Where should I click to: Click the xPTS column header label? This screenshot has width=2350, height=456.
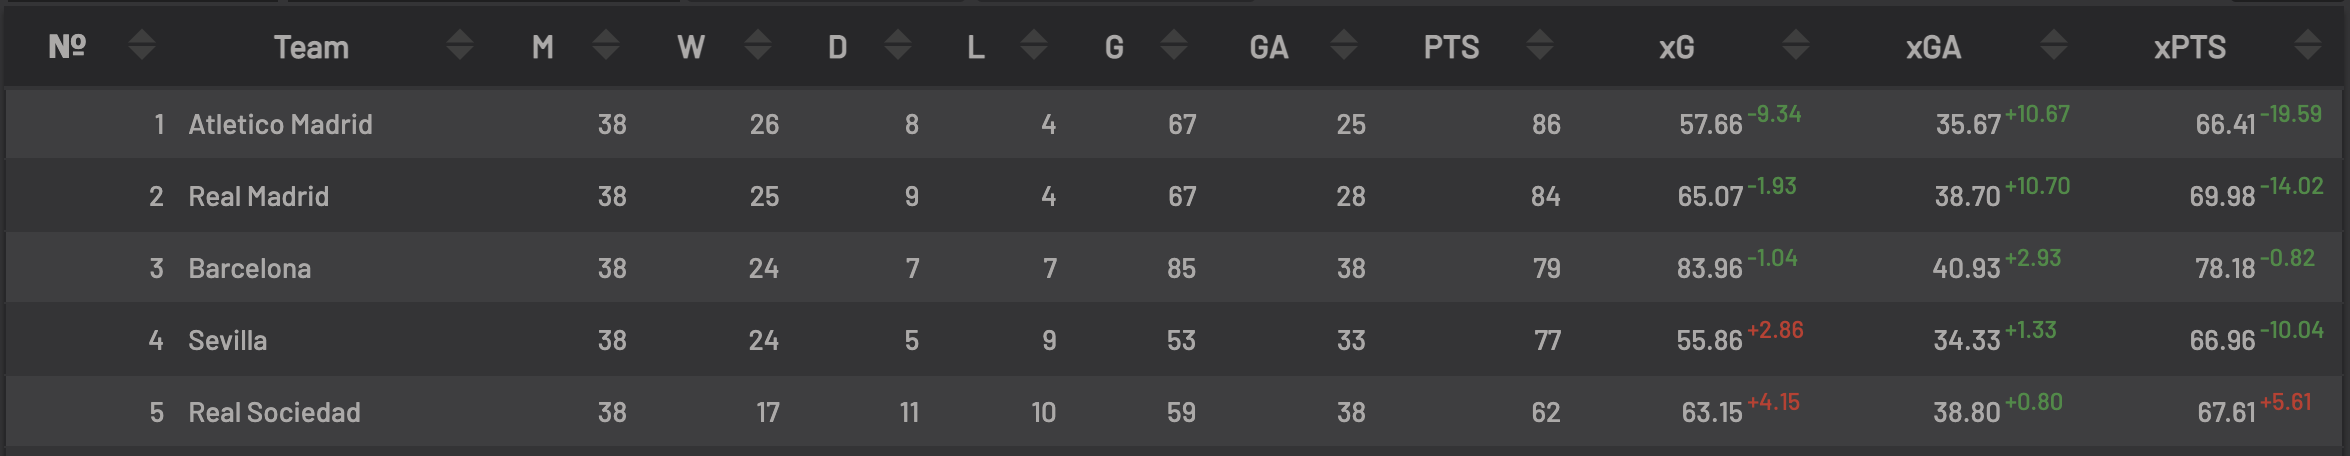point(2189,47)
